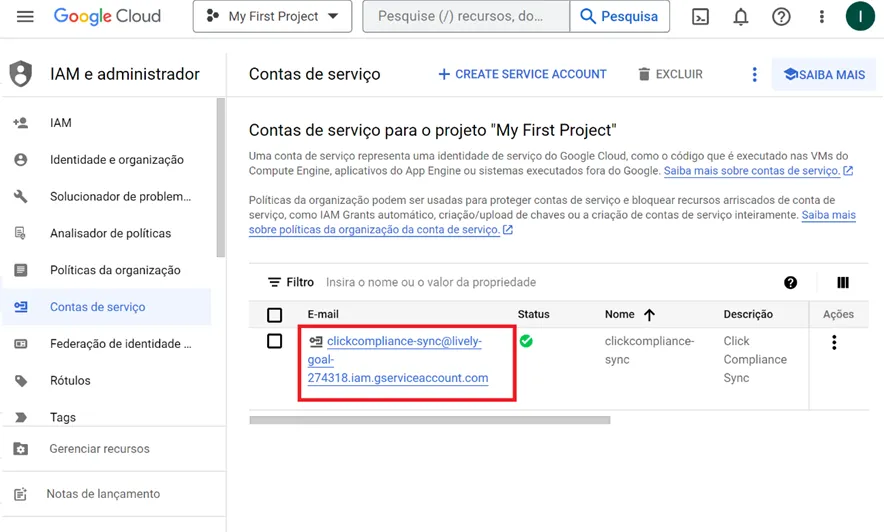Image resolution: width=884 pixels, height=532 pixels.
Task: Sort by Nome column arrow
Action: pos(649,314)
